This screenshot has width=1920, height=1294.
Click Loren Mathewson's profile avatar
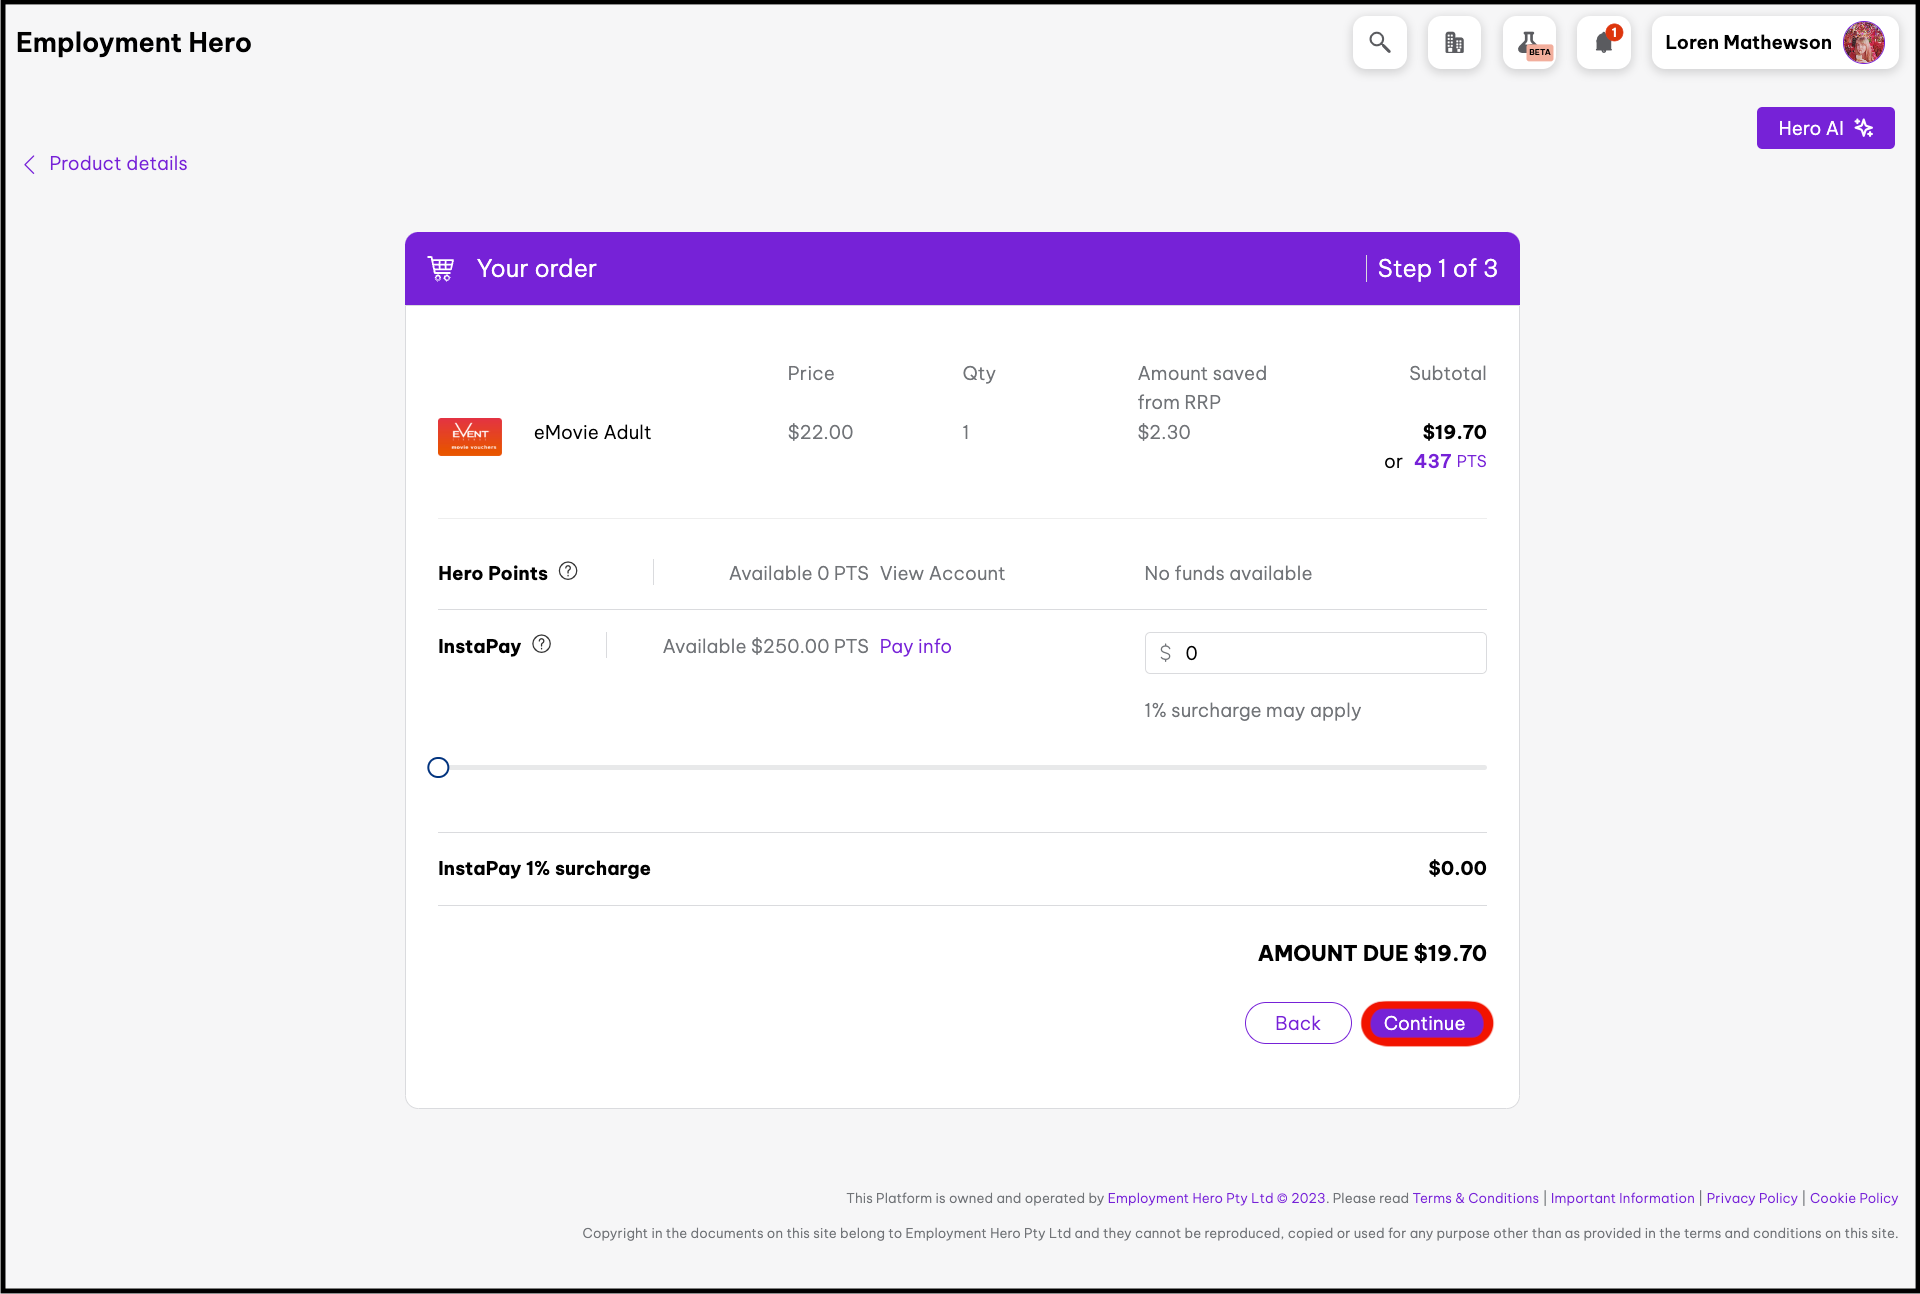tap(1864, 43)
